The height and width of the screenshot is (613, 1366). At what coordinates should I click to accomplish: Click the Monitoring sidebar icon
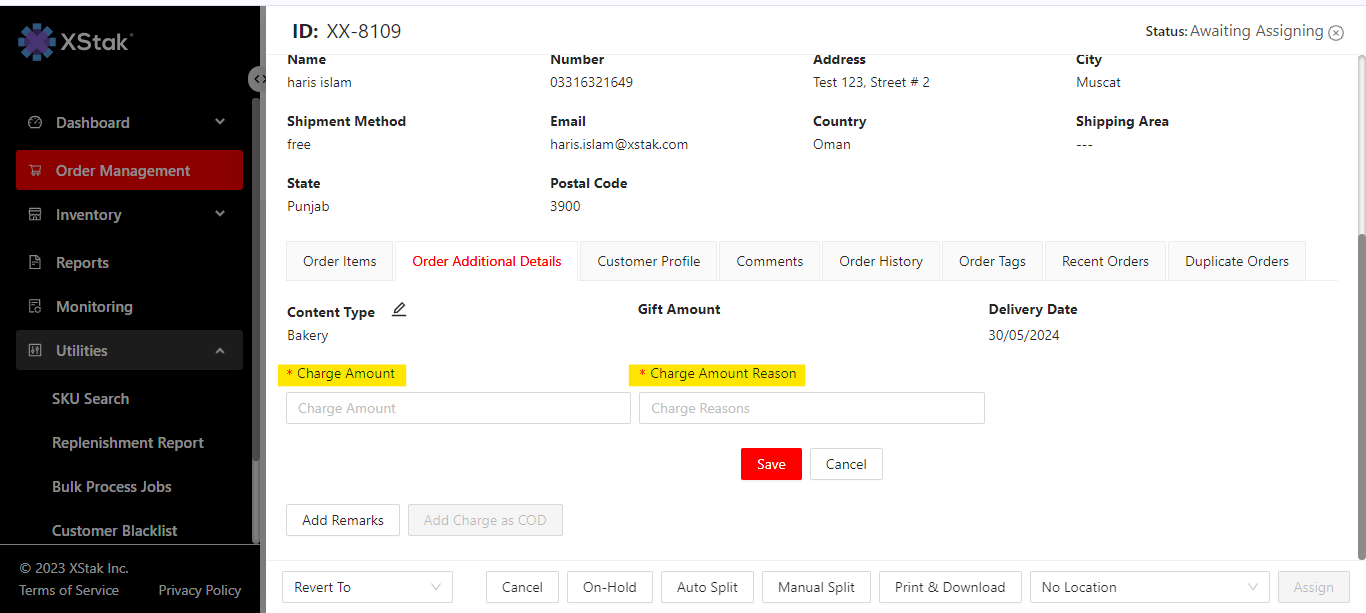coord(35,307)
